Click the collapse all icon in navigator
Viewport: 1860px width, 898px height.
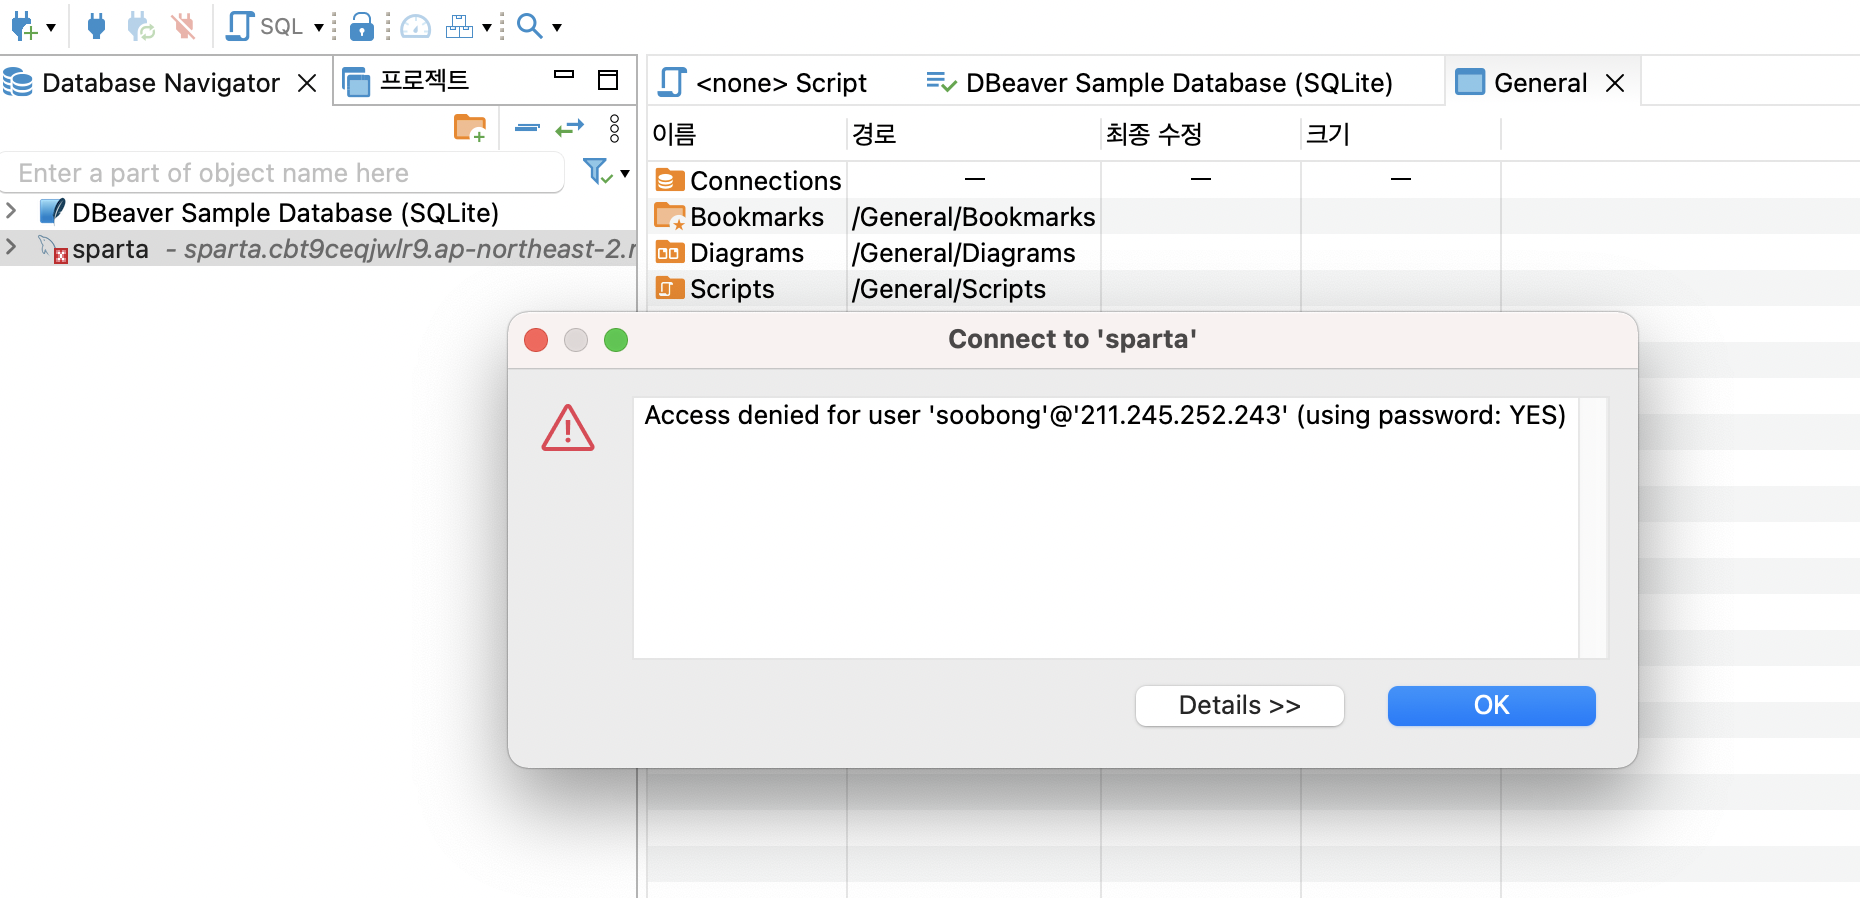[x=527, y=128]
